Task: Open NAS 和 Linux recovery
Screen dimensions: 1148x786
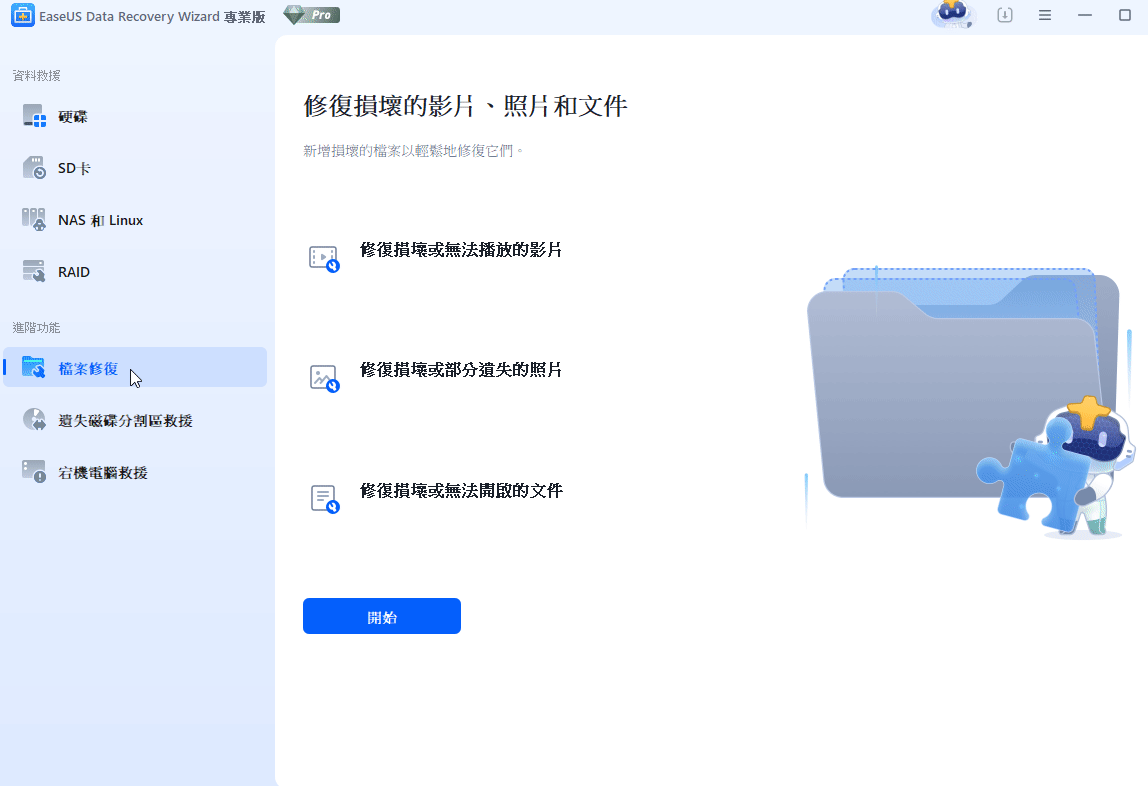Action: click(x=135, y=220)
